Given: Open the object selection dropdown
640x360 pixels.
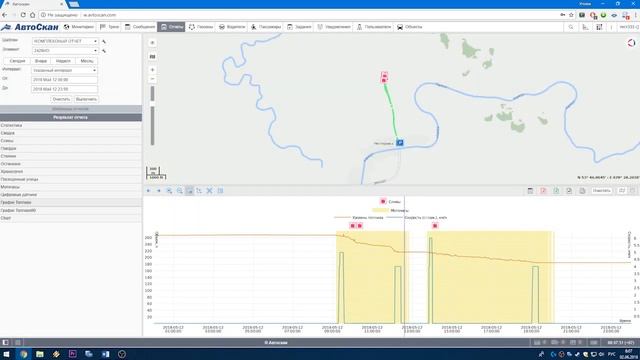Looking at the screenshot, I should [65, 51].
